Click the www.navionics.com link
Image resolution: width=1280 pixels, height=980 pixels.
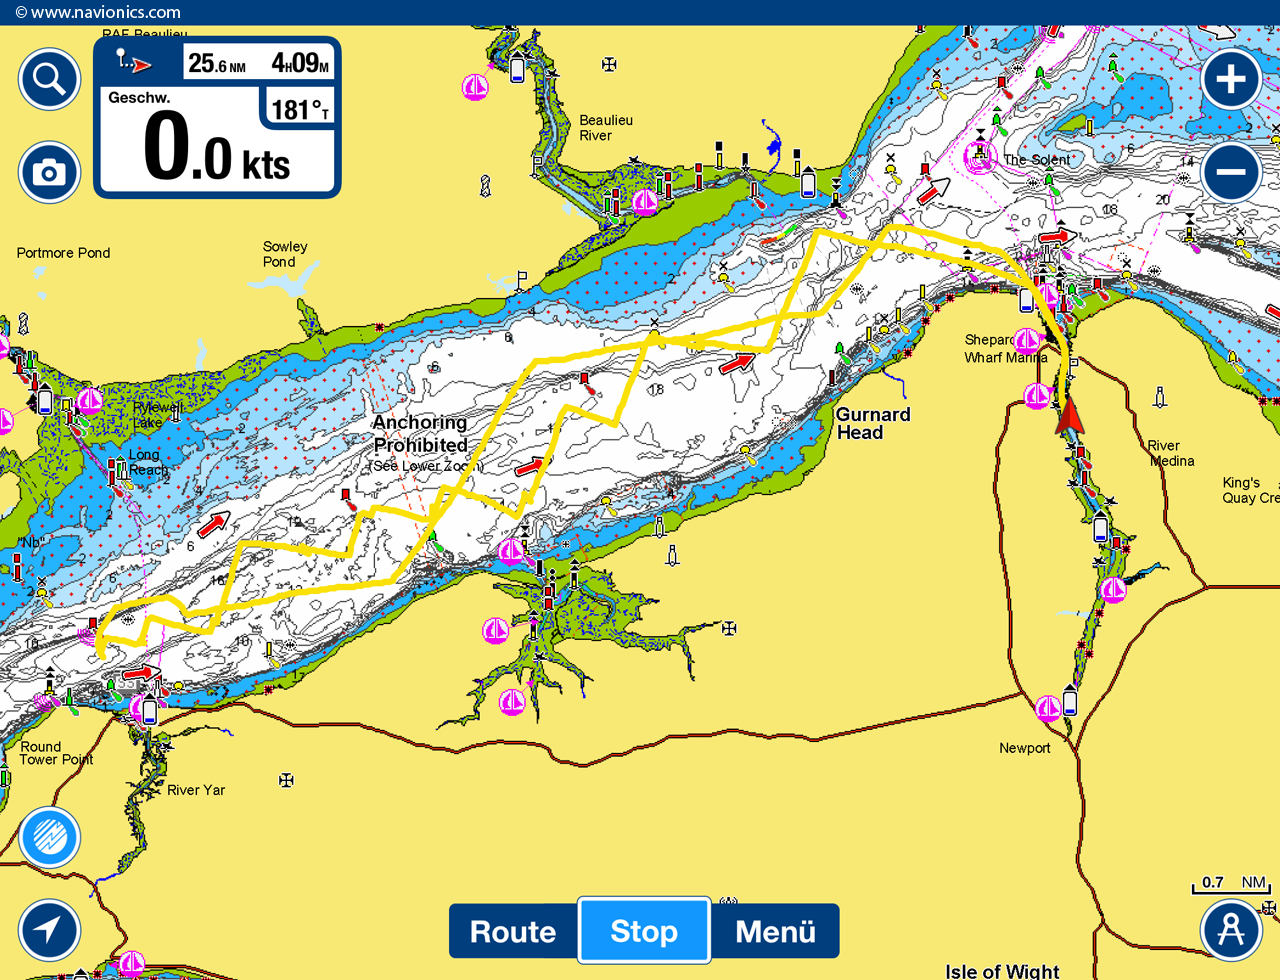coord(97,13)
